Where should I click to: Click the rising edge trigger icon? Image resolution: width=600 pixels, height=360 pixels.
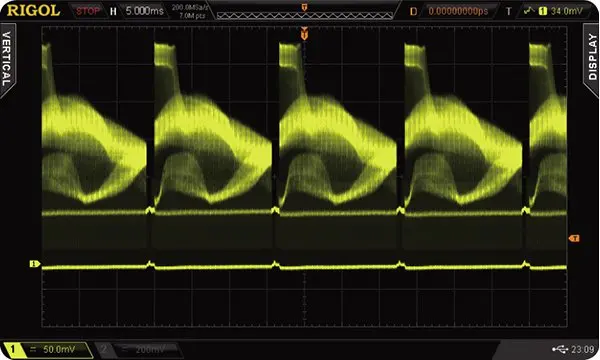tap(529, 11)
